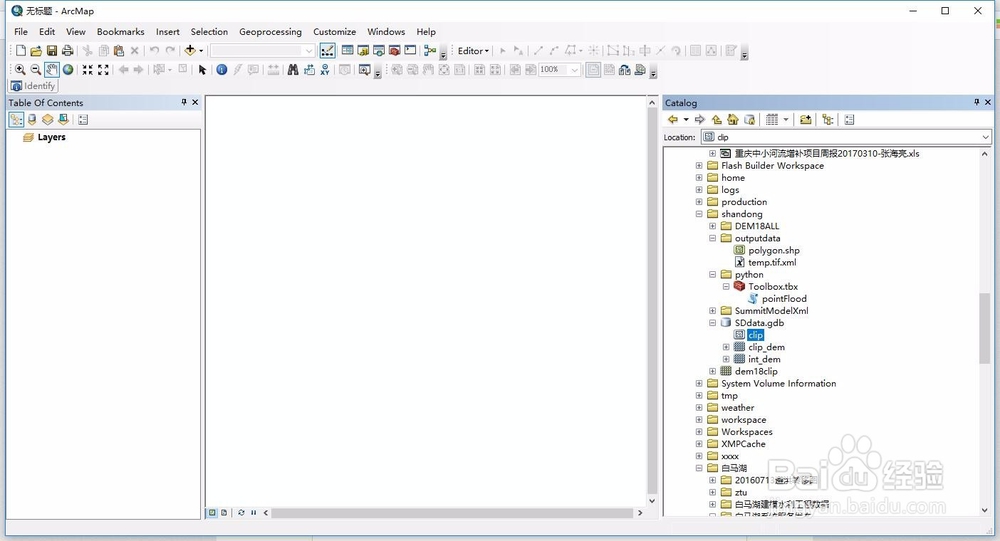Image resolution: width=1000 pixels, height=541 pixels.
Task: Open the Windows menu
Action: point(386,31)
